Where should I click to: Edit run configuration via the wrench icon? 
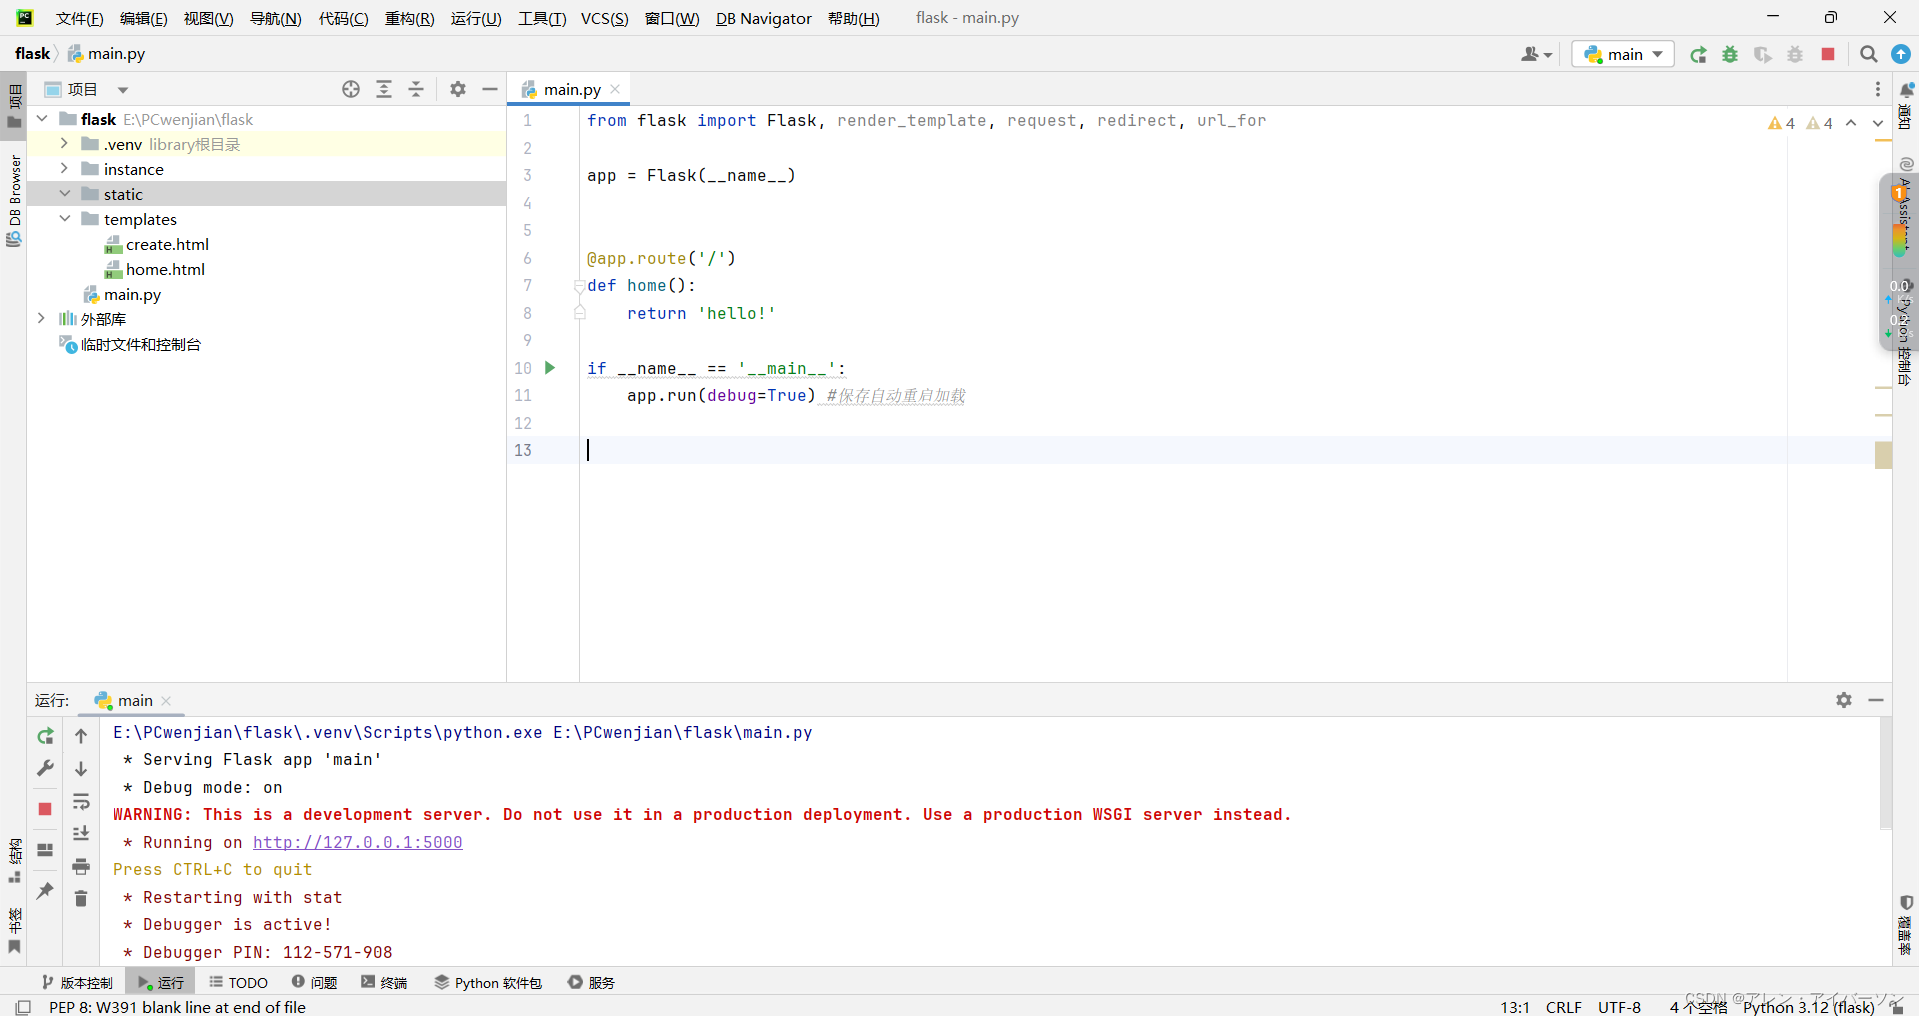(x=44, y=768)
